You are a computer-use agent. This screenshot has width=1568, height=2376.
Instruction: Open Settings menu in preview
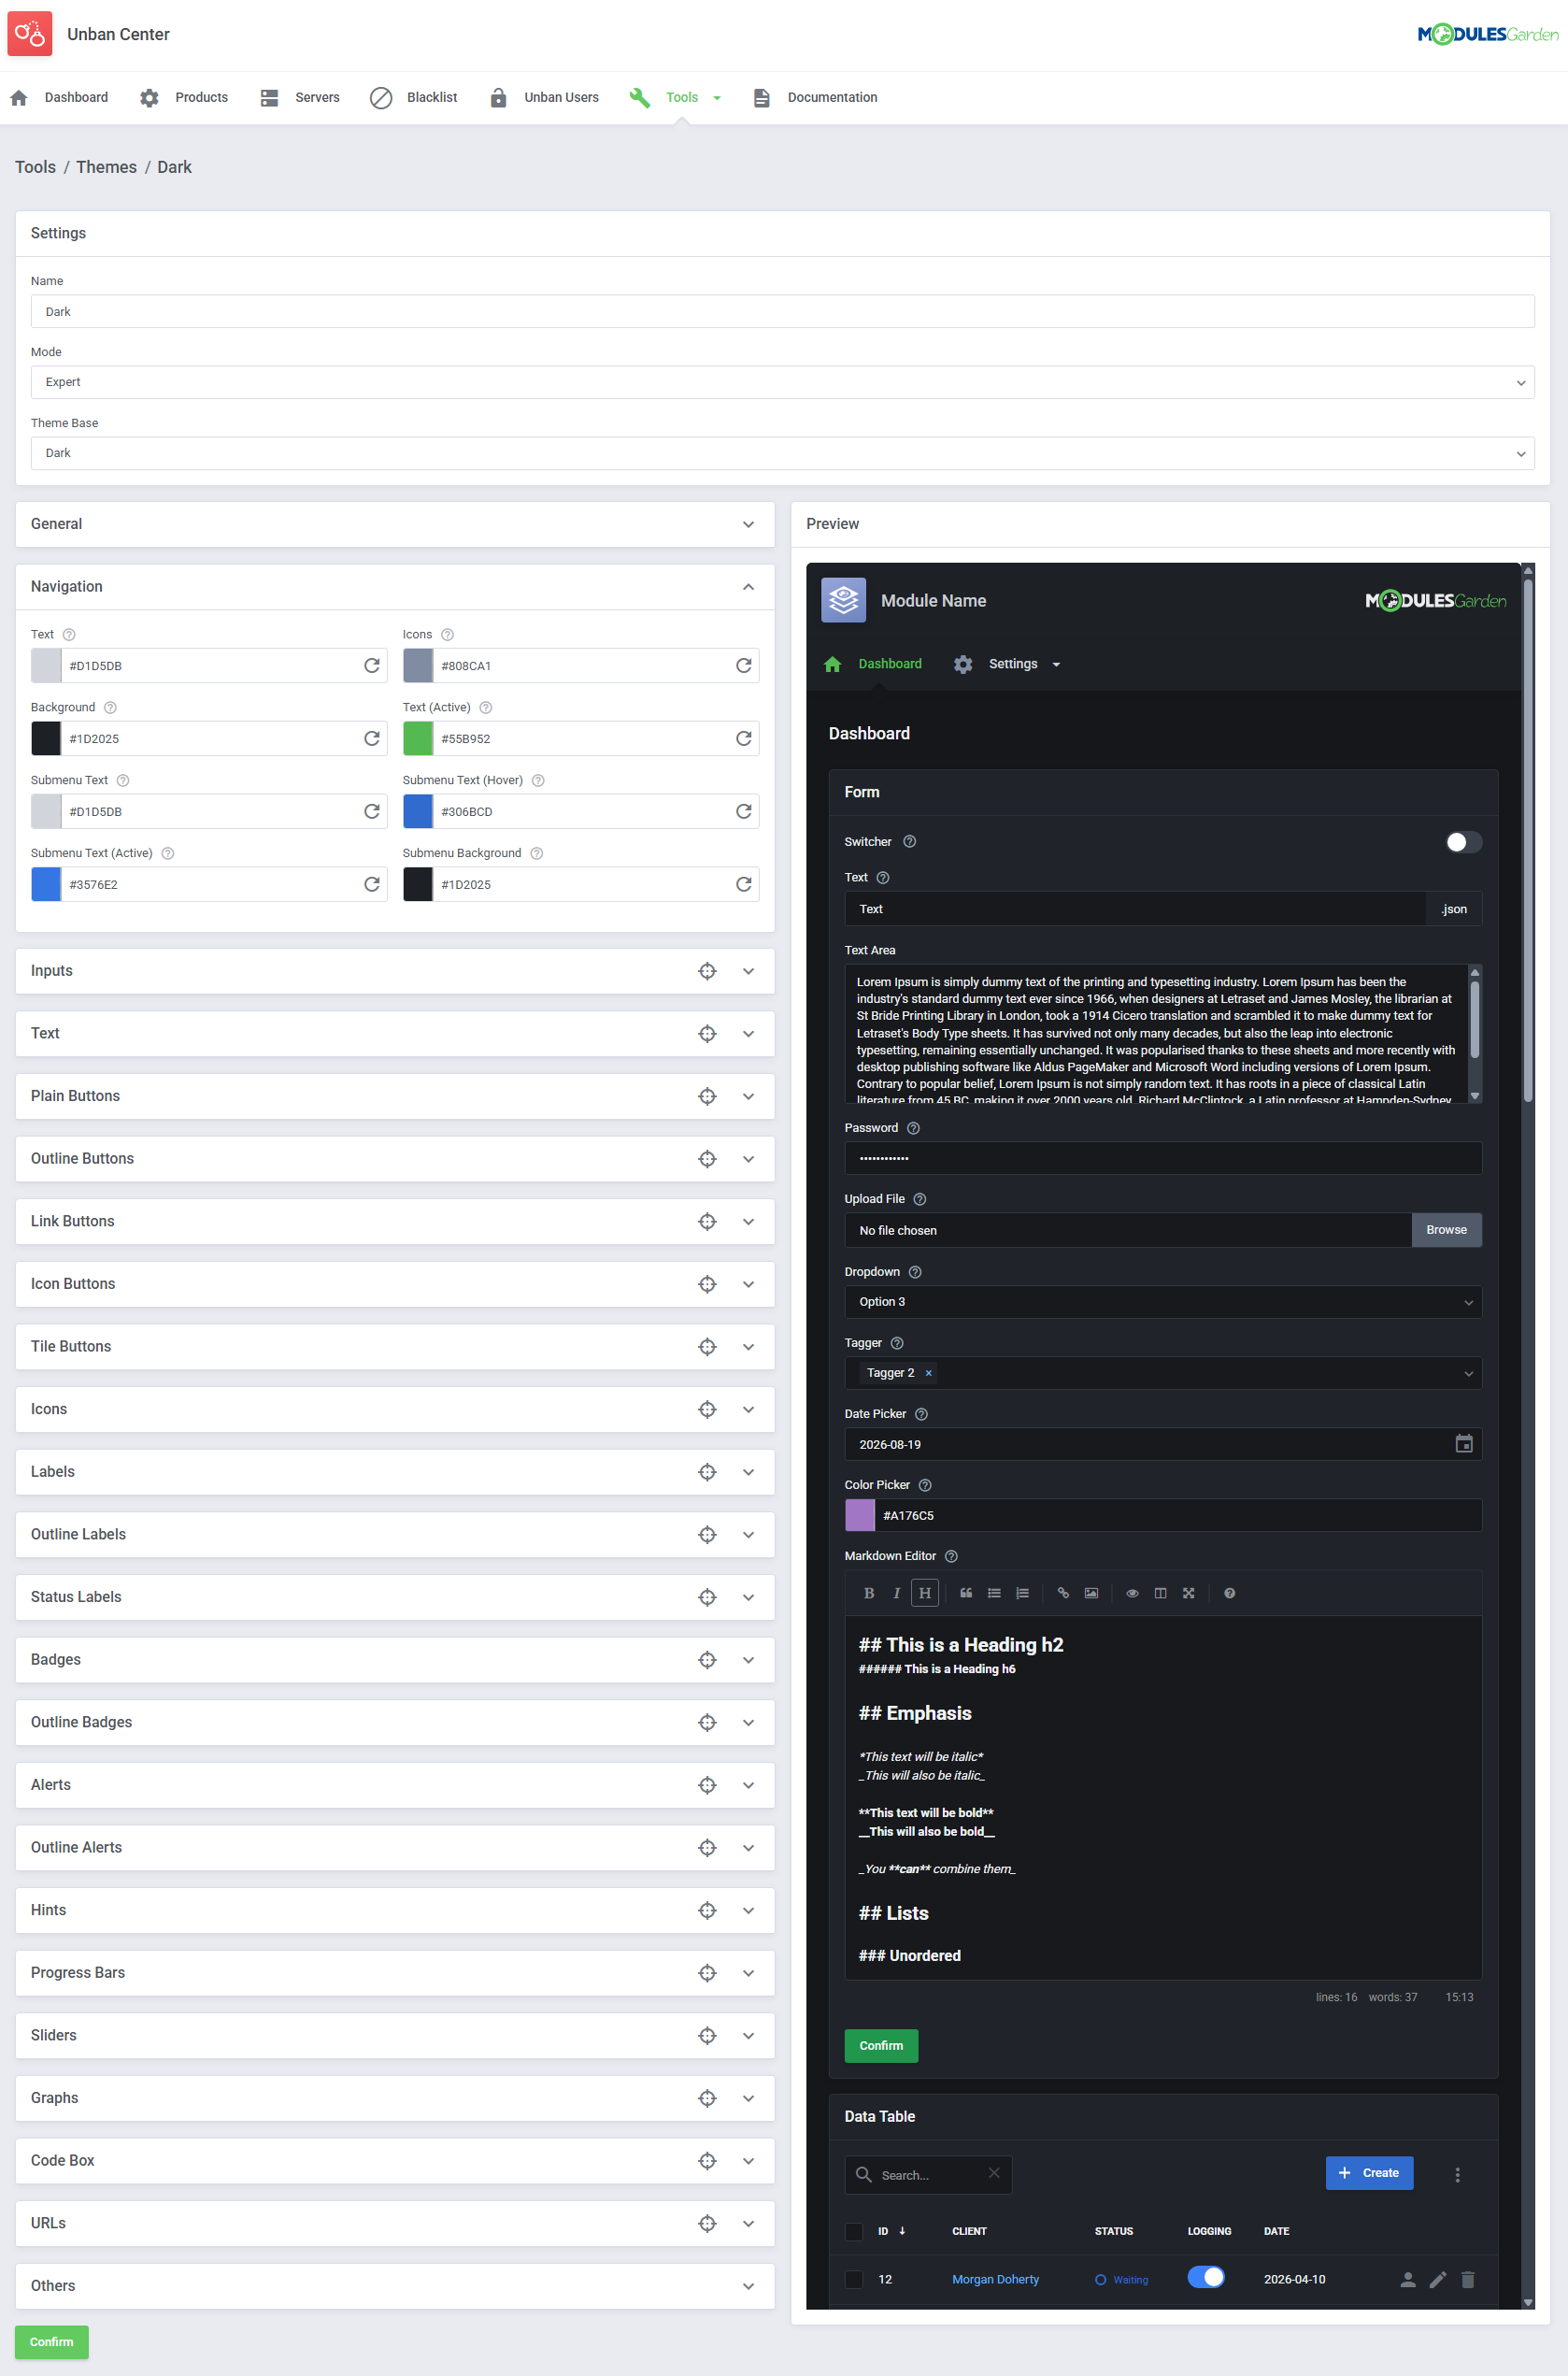(1007, 664)
